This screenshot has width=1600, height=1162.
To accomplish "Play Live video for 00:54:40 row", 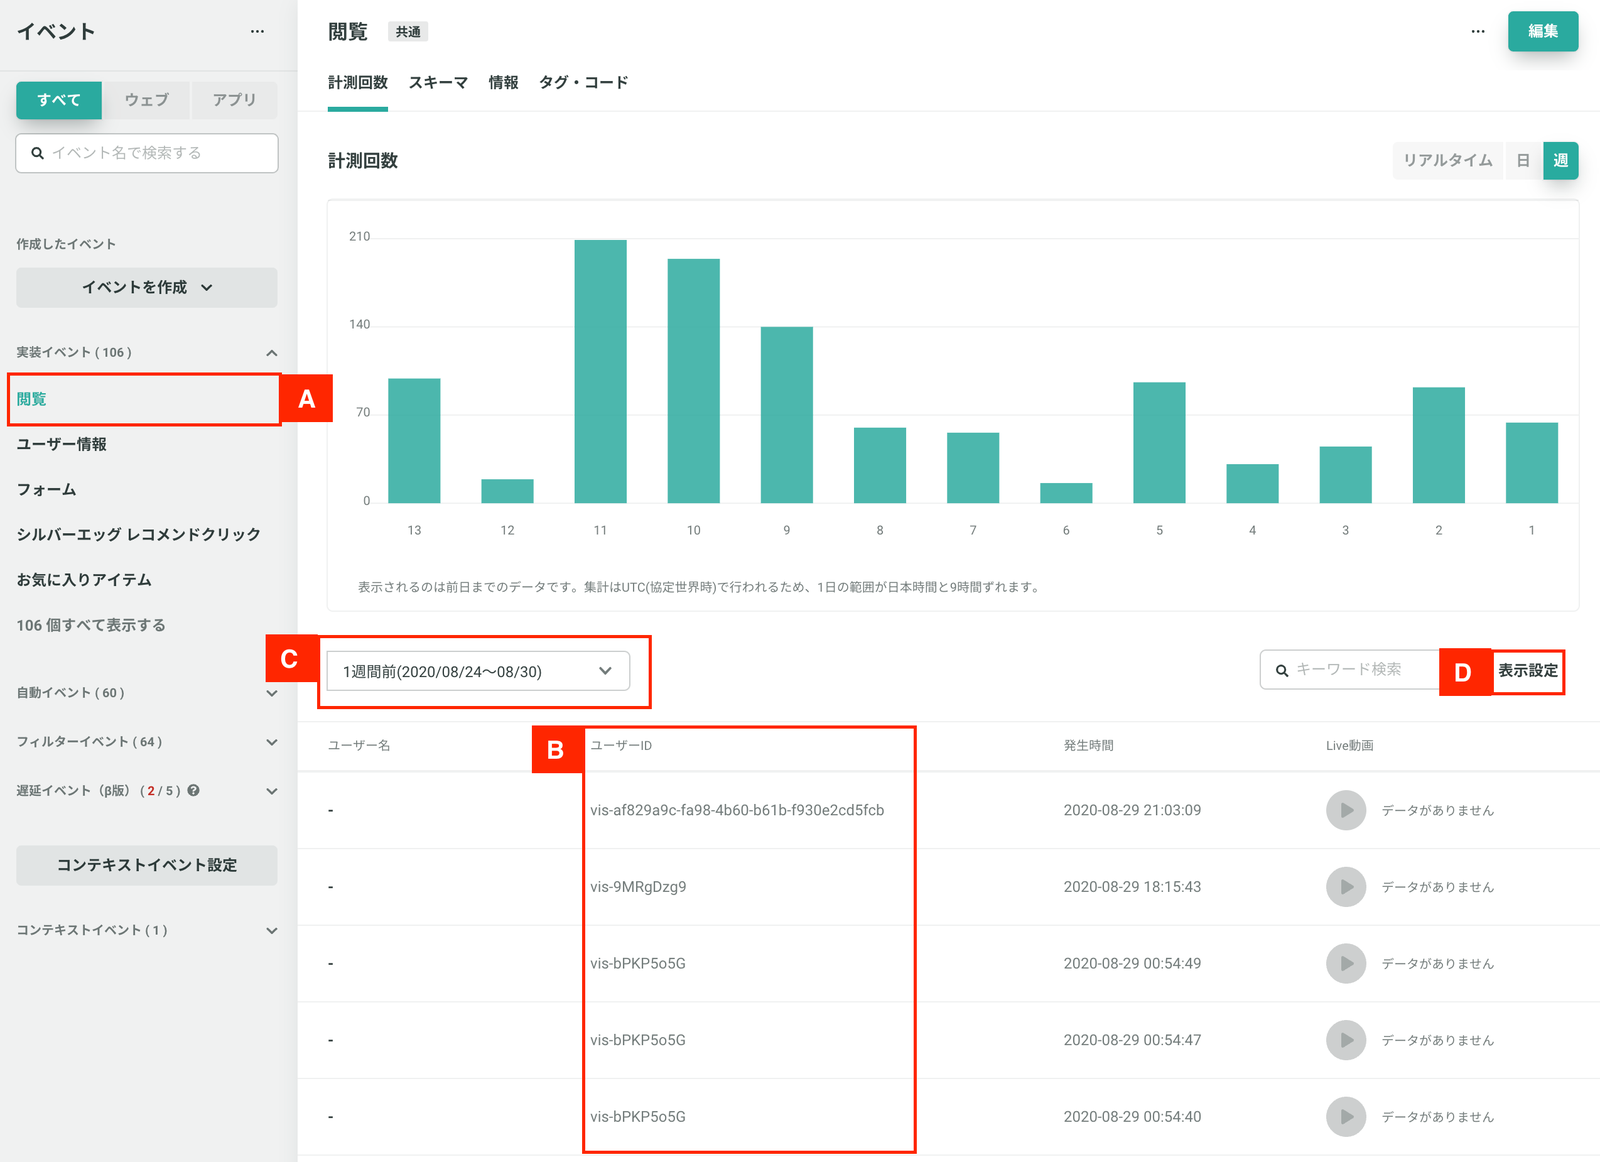I will (1346, 1116).
